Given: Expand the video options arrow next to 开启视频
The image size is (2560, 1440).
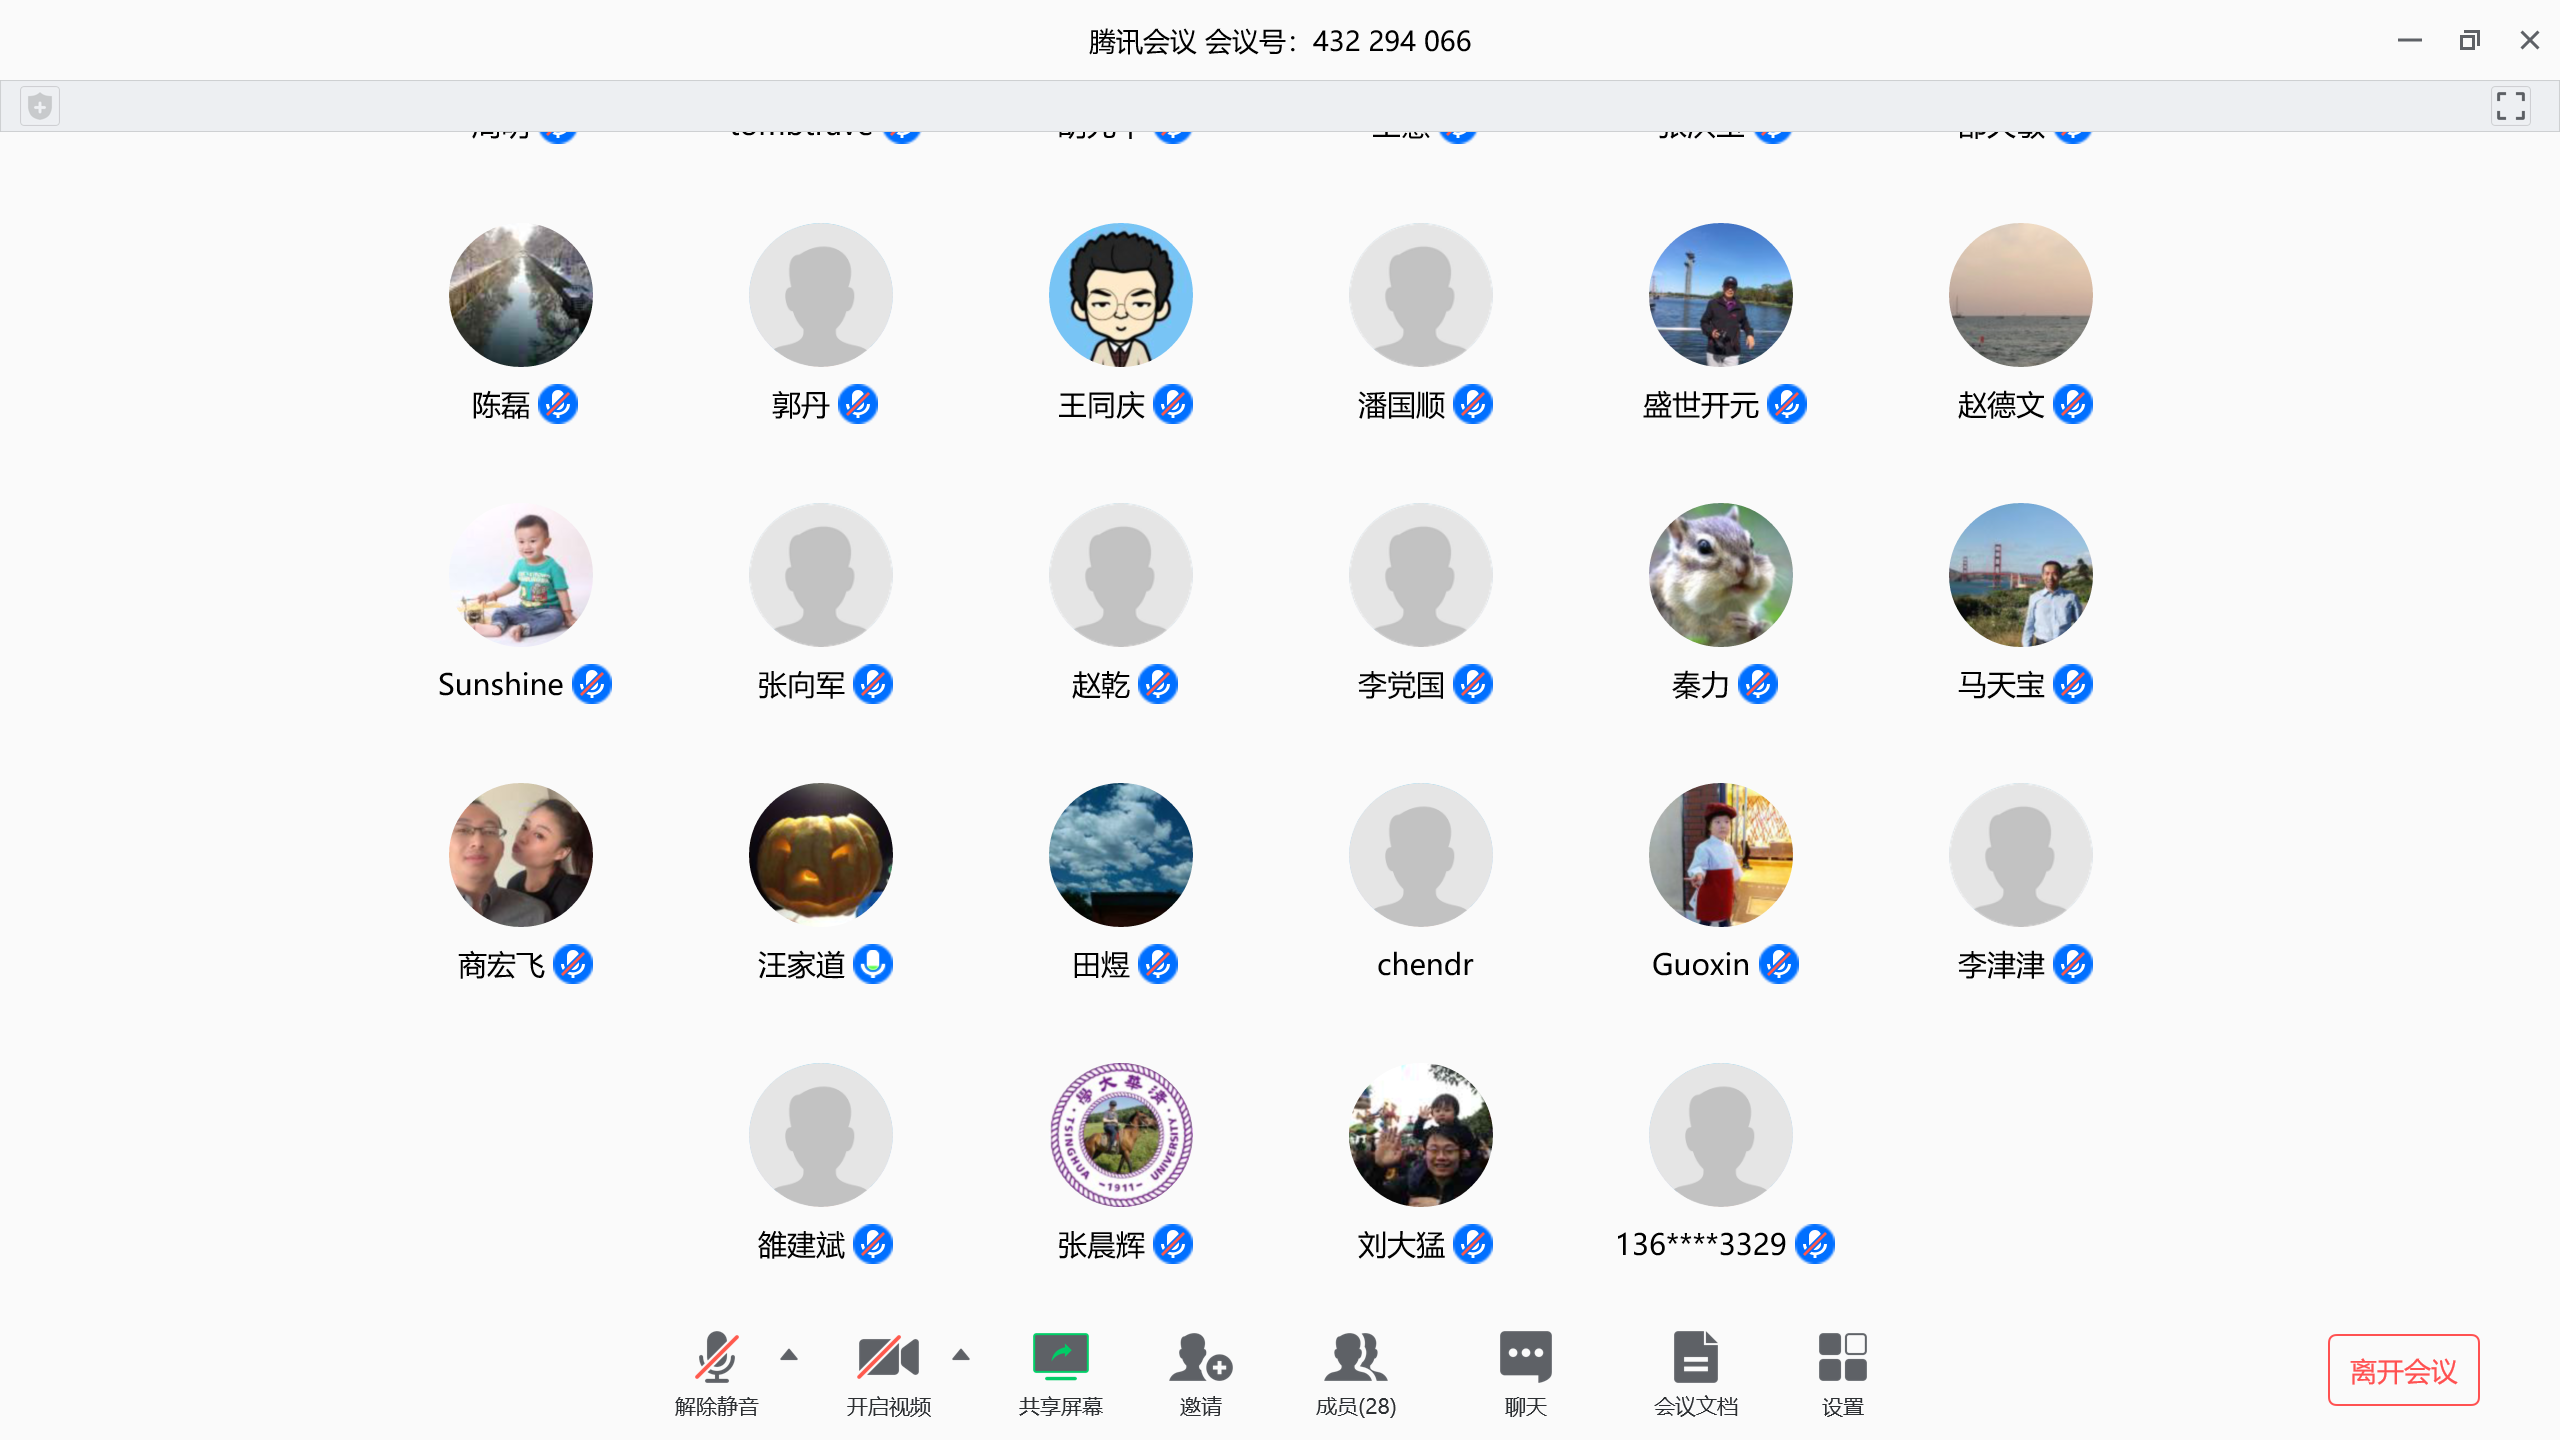Looking at the screenshot, I should coord(961,1355).
